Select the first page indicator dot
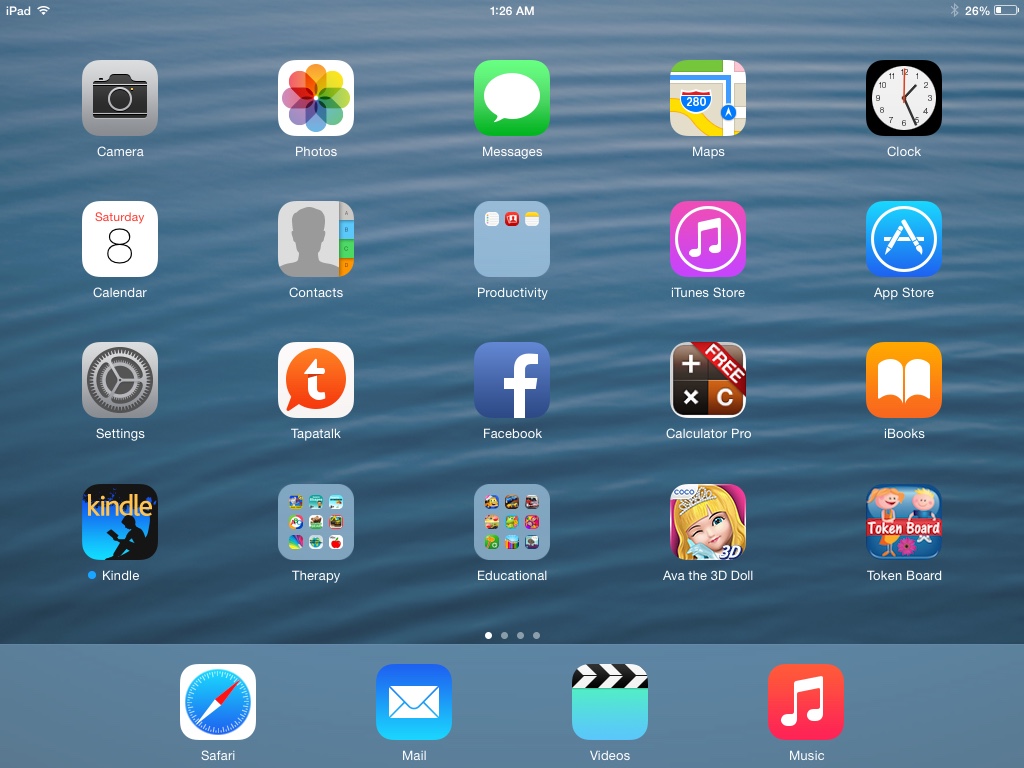This screenshot has width=1024, height=768. tap(488, 635)
